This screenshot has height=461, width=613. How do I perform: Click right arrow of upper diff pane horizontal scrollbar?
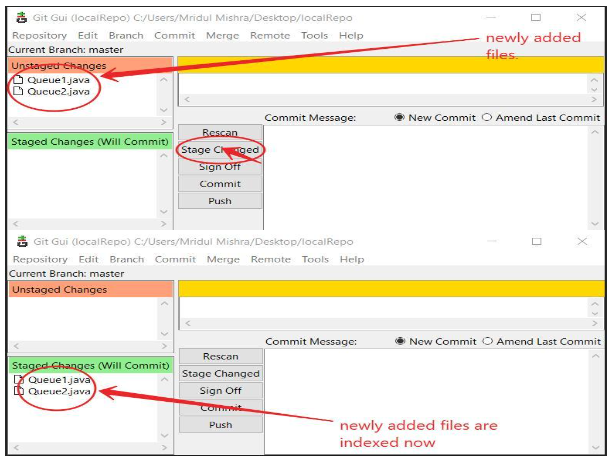coord(594,99)
